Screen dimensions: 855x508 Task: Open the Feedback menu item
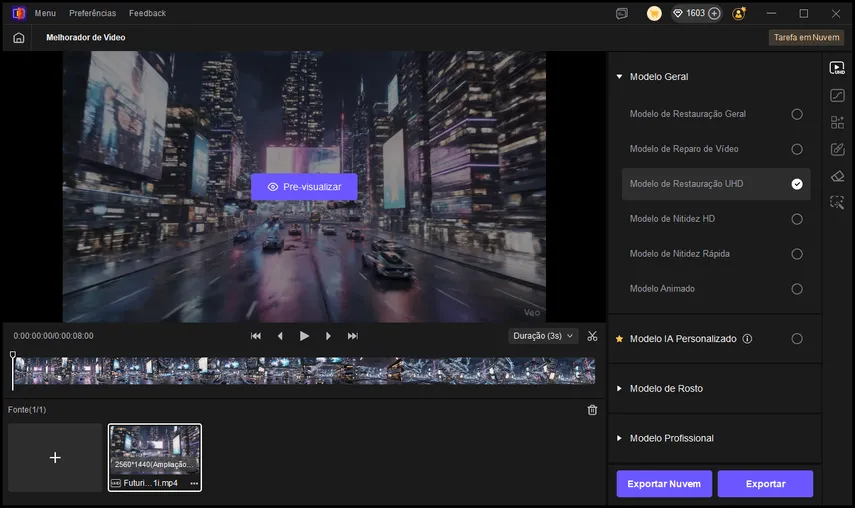pos(147,14)
